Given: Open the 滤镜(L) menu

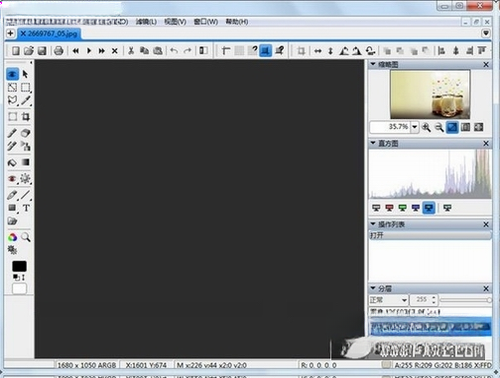Looking at the screenshot, I should click(x=146, y=22).
